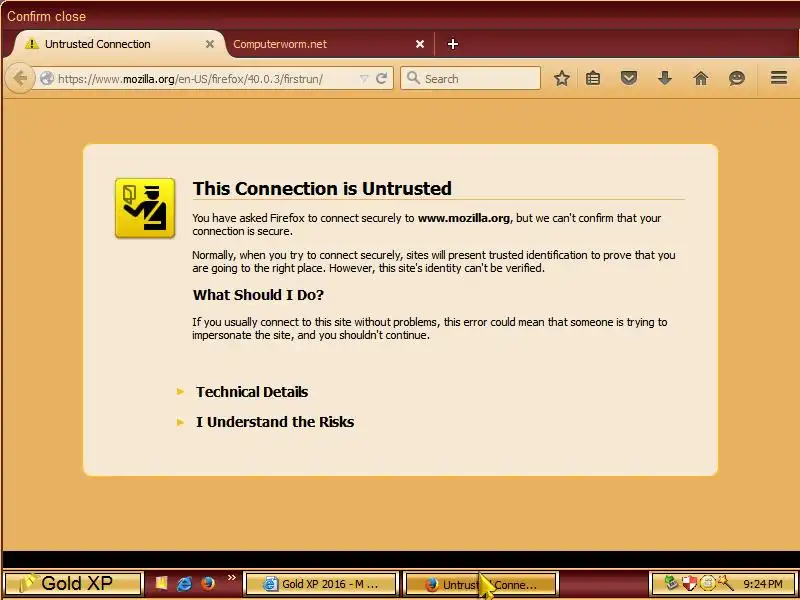The height and width of the screenshot is (600, 800).
Task: Go back with the back arrow button
Action: click(x=20, y=79)
